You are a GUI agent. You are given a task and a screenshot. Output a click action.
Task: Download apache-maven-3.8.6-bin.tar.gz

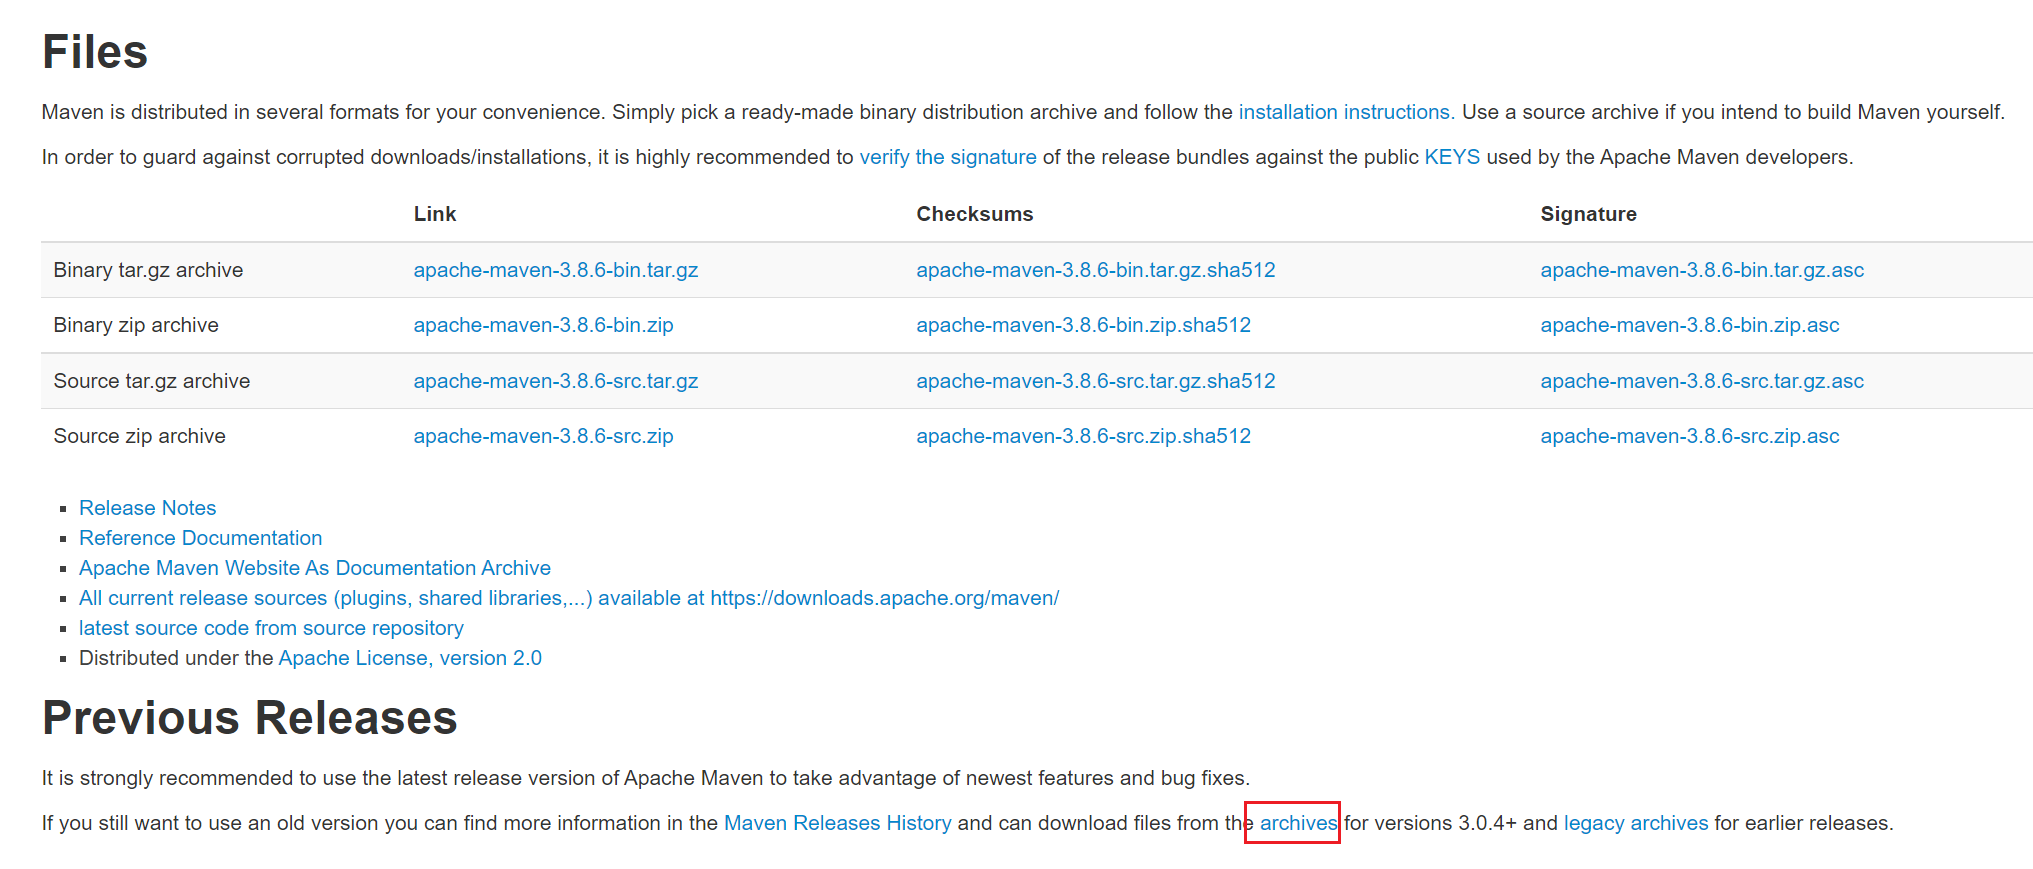(x=556, y=270)
